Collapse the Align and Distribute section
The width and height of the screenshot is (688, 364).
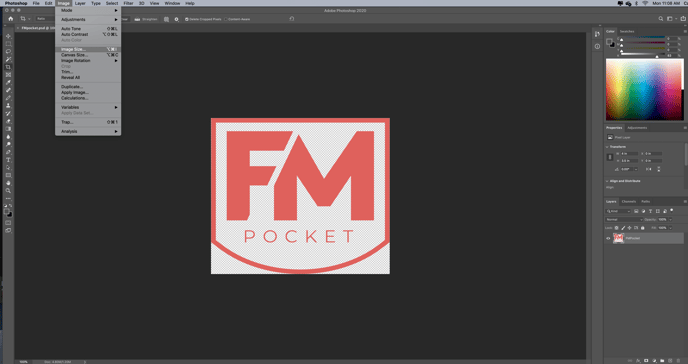click(x=607, y=181)
